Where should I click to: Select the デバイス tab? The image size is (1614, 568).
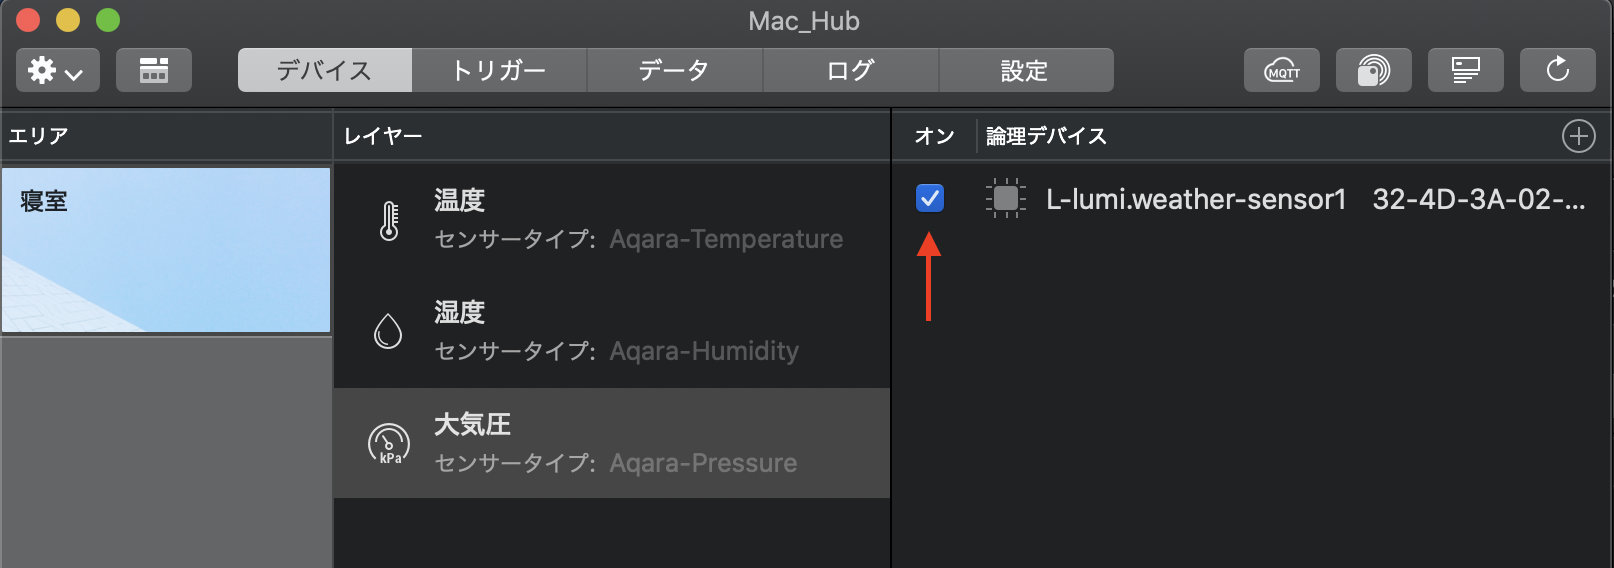click(325, 70)
